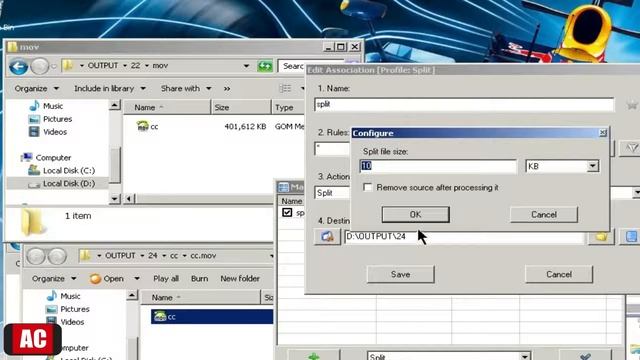This screenshot has width=640, height=360.
Task: Select the highlighted cc file in cc.mov window
Action: 212,317
